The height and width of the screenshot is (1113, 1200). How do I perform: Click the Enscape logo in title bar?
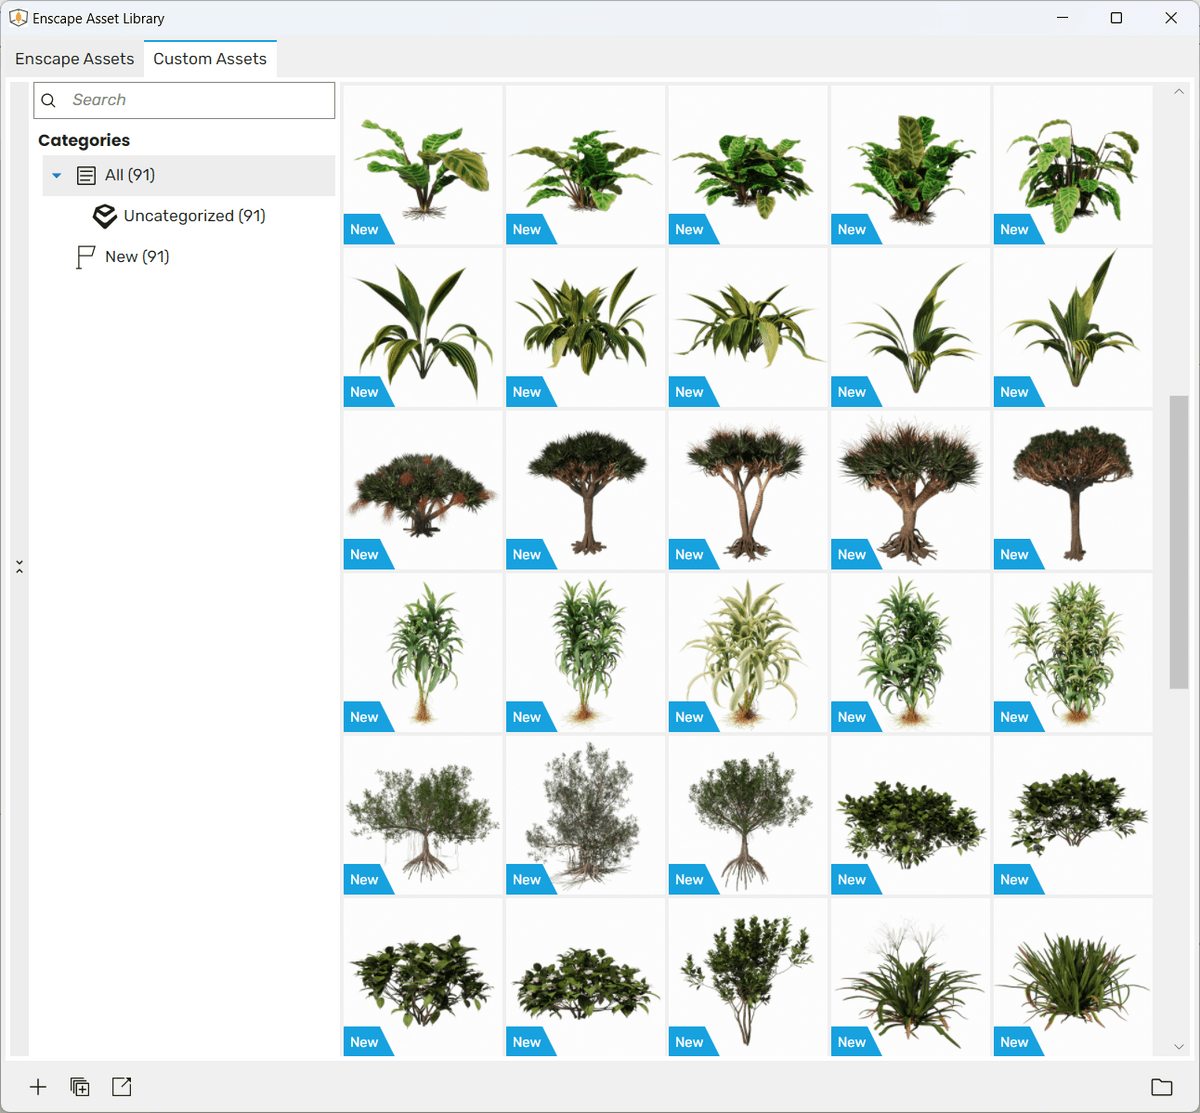click(x=18, y=18)
